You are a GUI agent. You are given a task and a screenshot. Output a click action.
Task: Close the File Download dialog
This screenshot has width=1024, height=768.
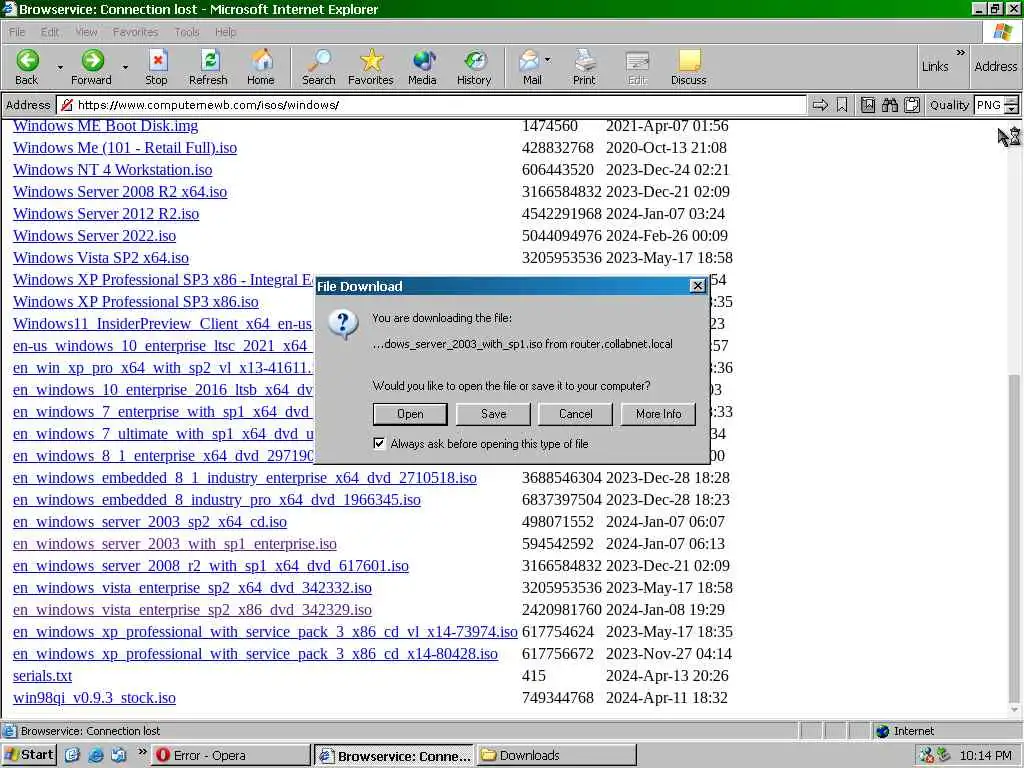pos(697,285)
